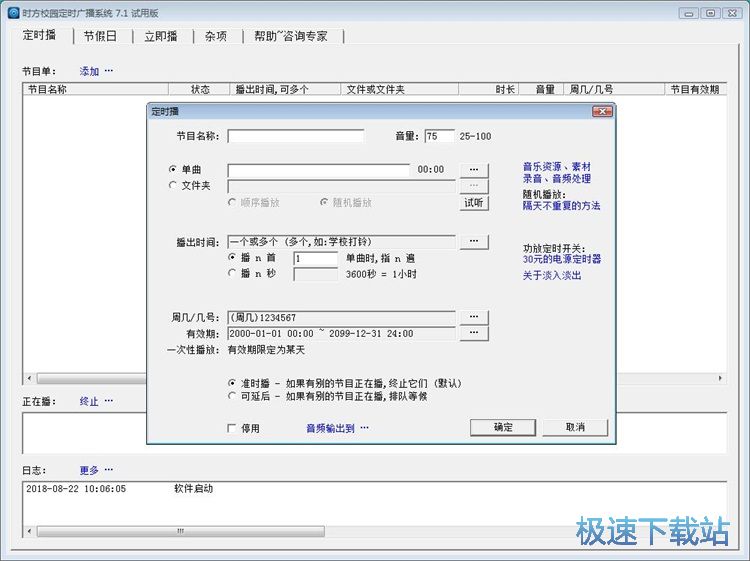Open the 30元的电源定时器 link

(562, 259)
